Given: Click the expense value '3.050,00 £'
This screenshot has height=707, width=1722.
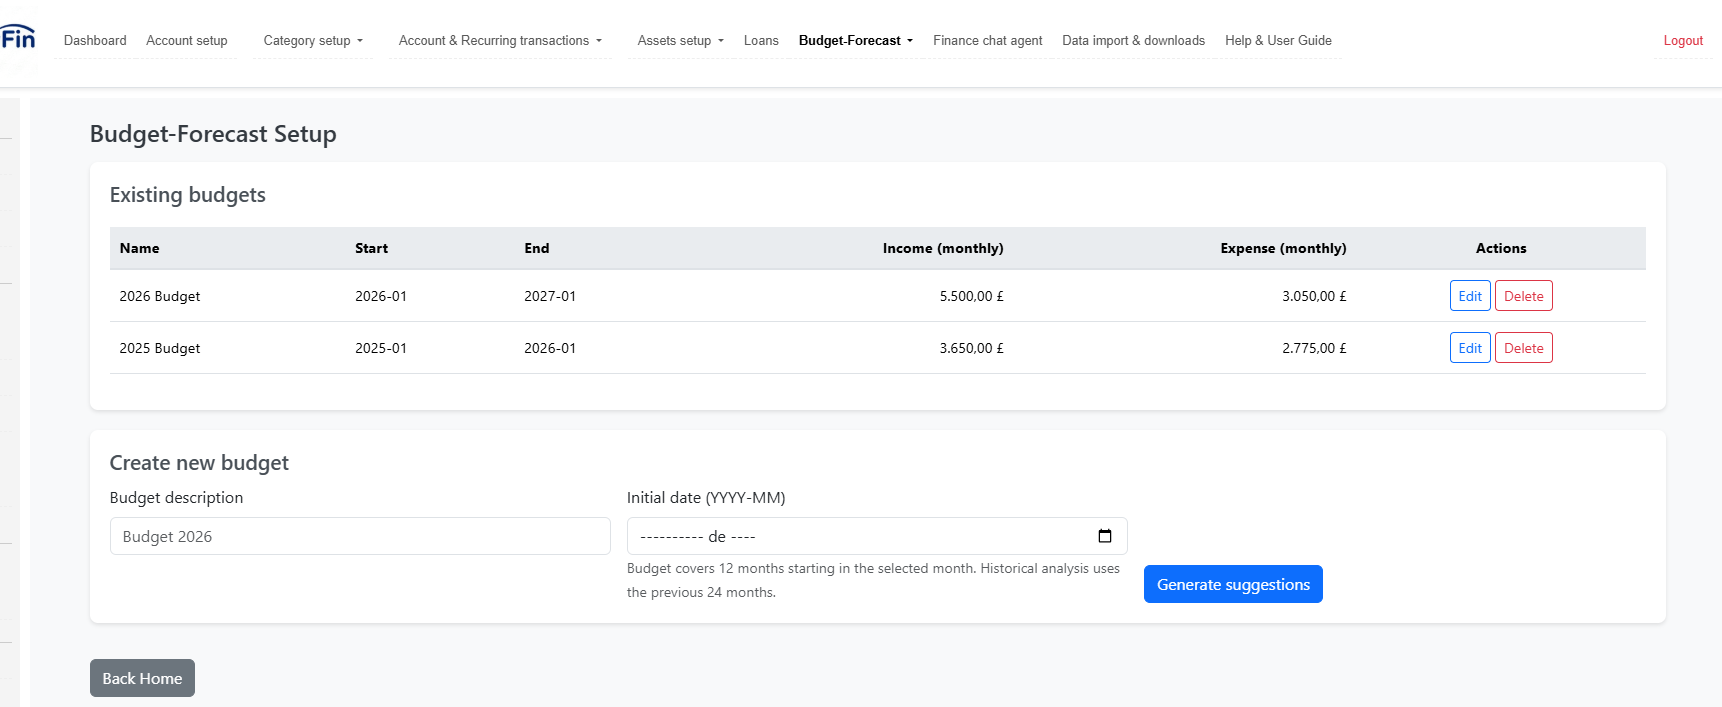Looking at the screenshot, I should tap(1314, 296).
